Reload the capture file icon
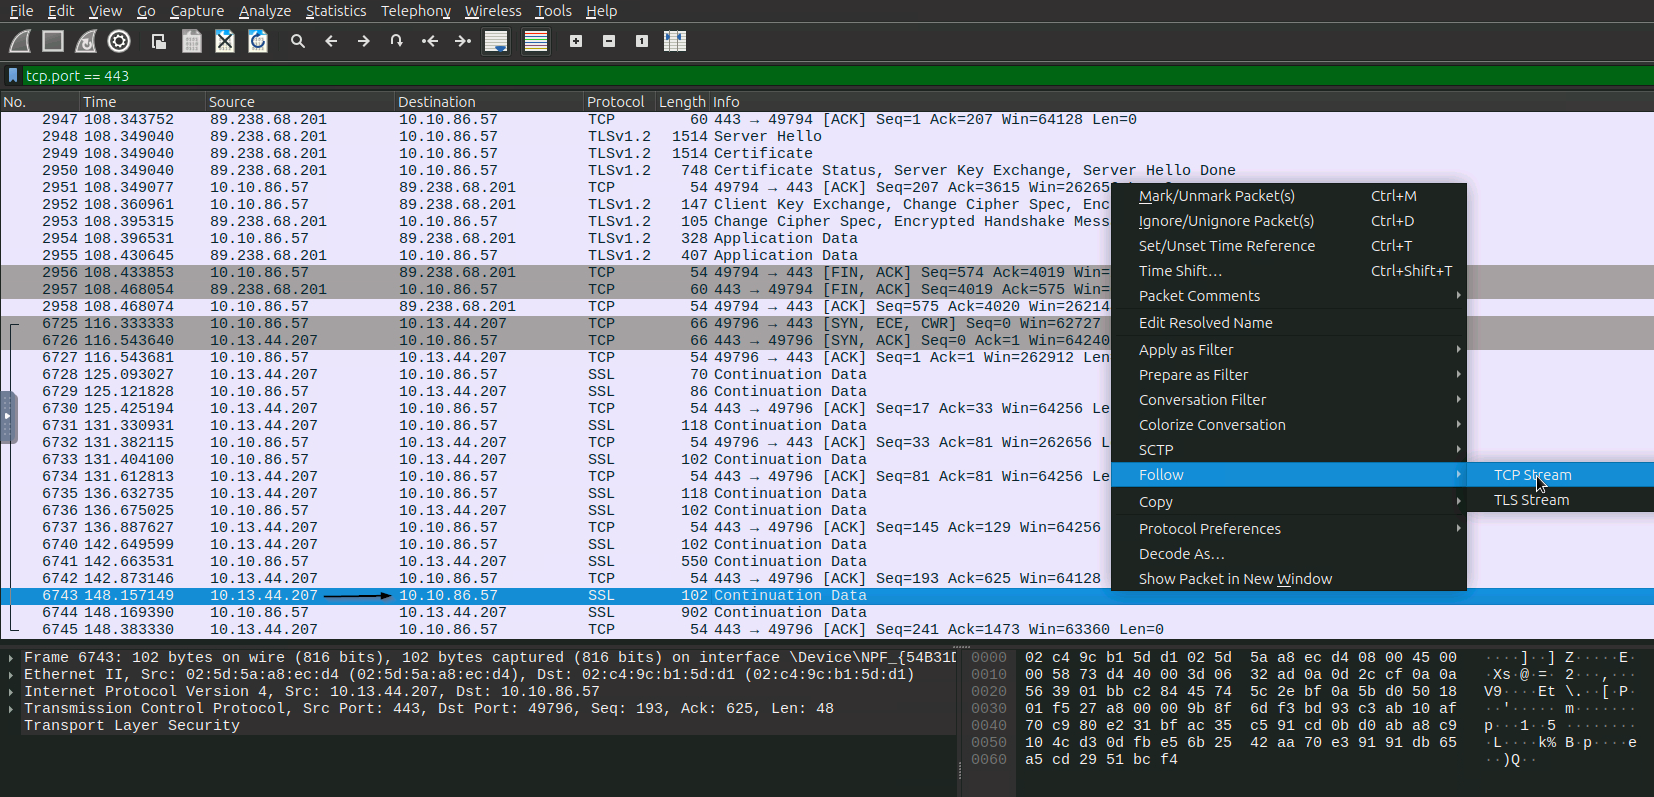The image size is (1654, 797). click(x=258, y=41)
